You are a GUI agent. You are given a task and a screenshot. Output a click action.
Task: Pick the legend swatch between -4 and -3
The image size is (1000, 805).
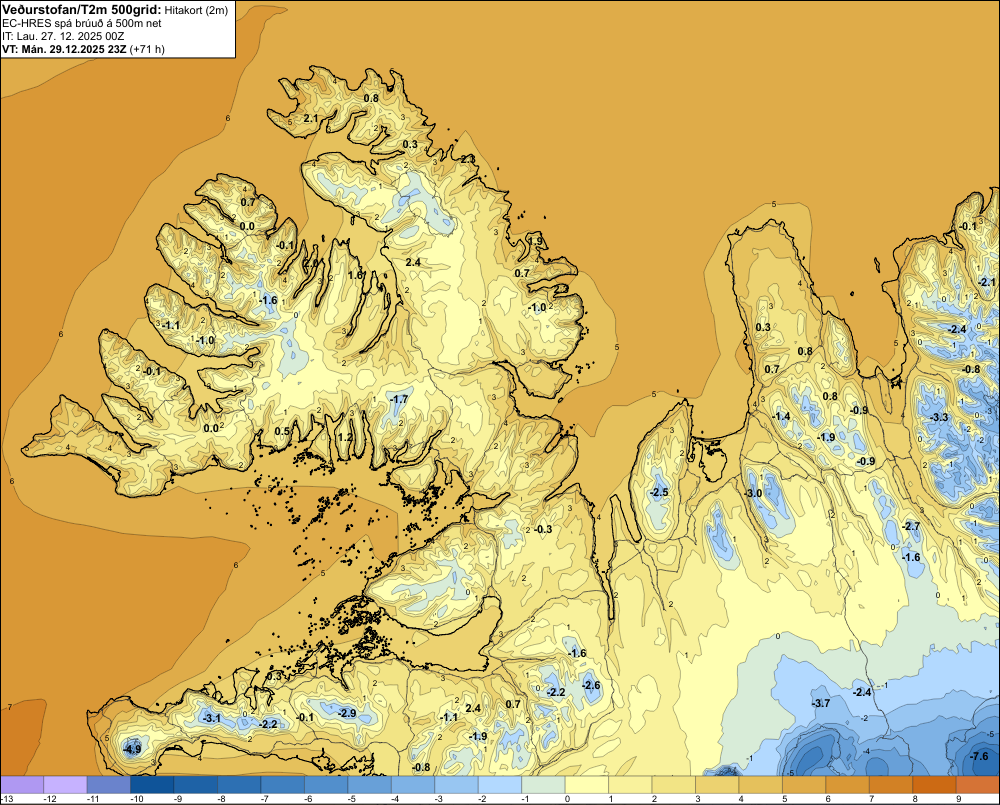(x=413, y=785)
